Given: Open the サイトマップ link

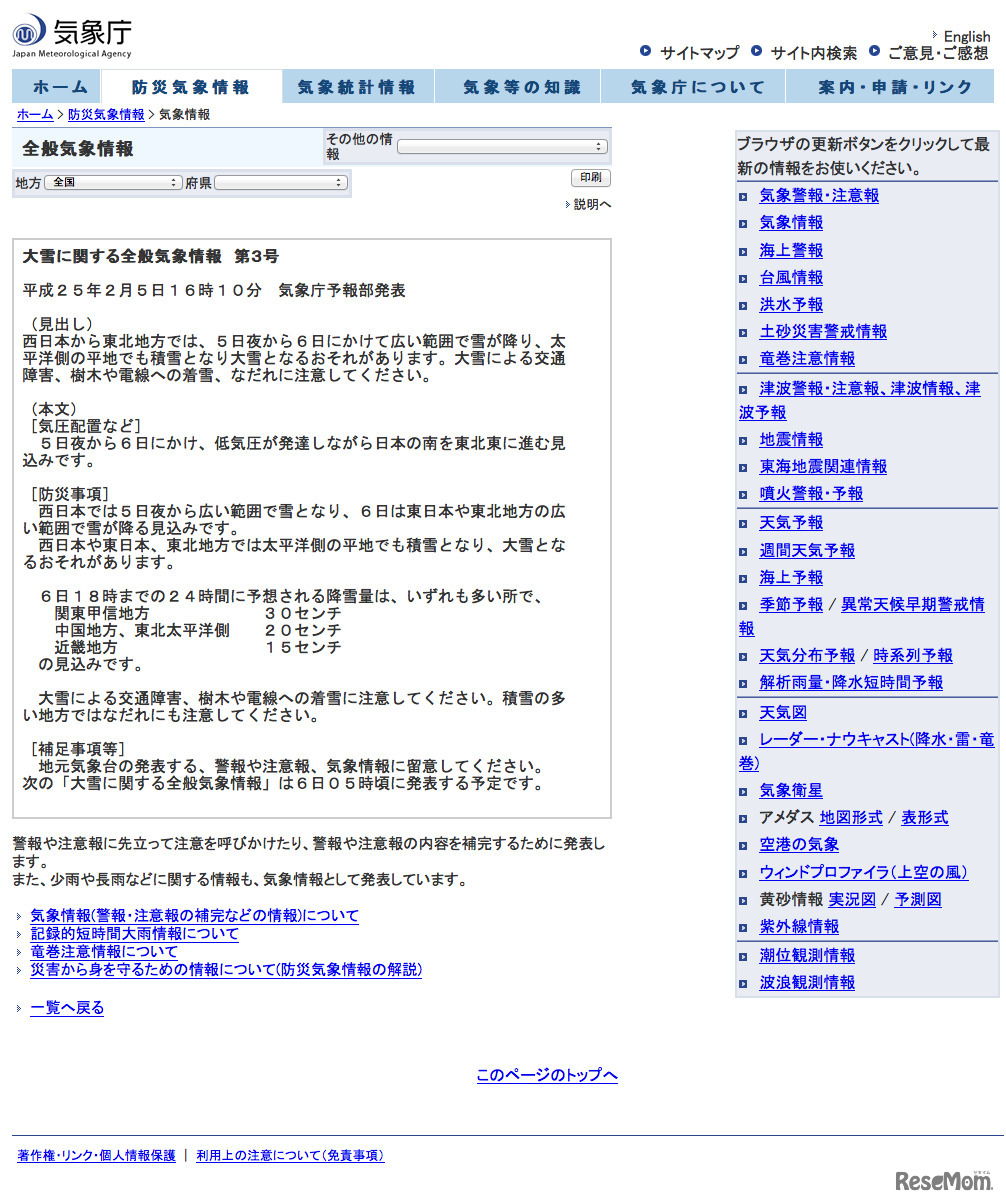Looking at the screenshot, I should point(699,53).
